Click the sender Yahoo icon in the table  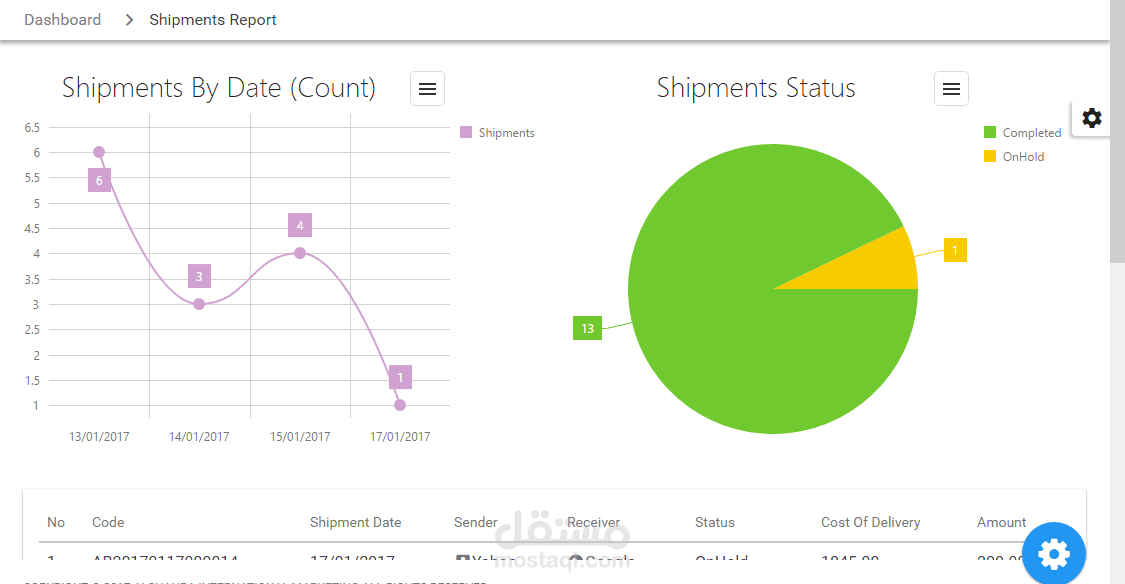[x=461, y=560]
